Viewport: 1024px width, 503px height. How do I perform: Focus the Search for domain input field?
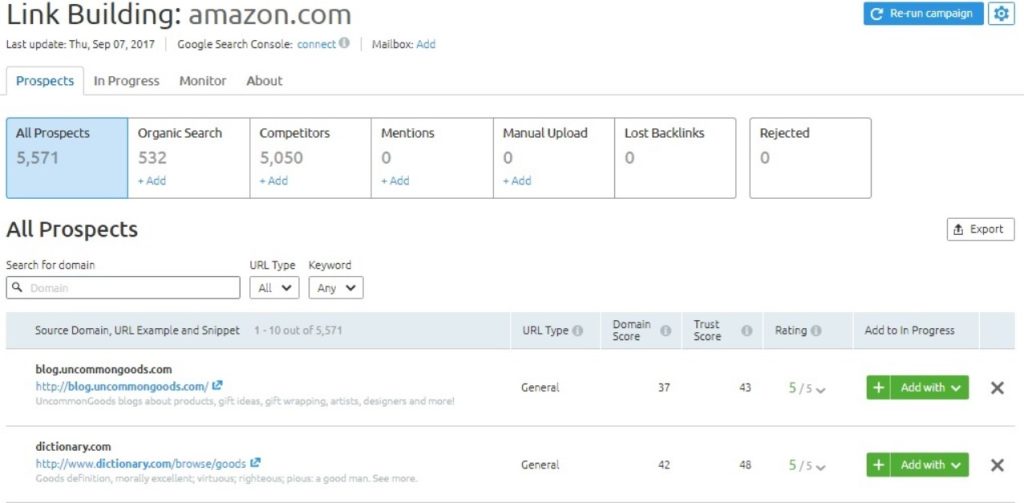(123, 287)
